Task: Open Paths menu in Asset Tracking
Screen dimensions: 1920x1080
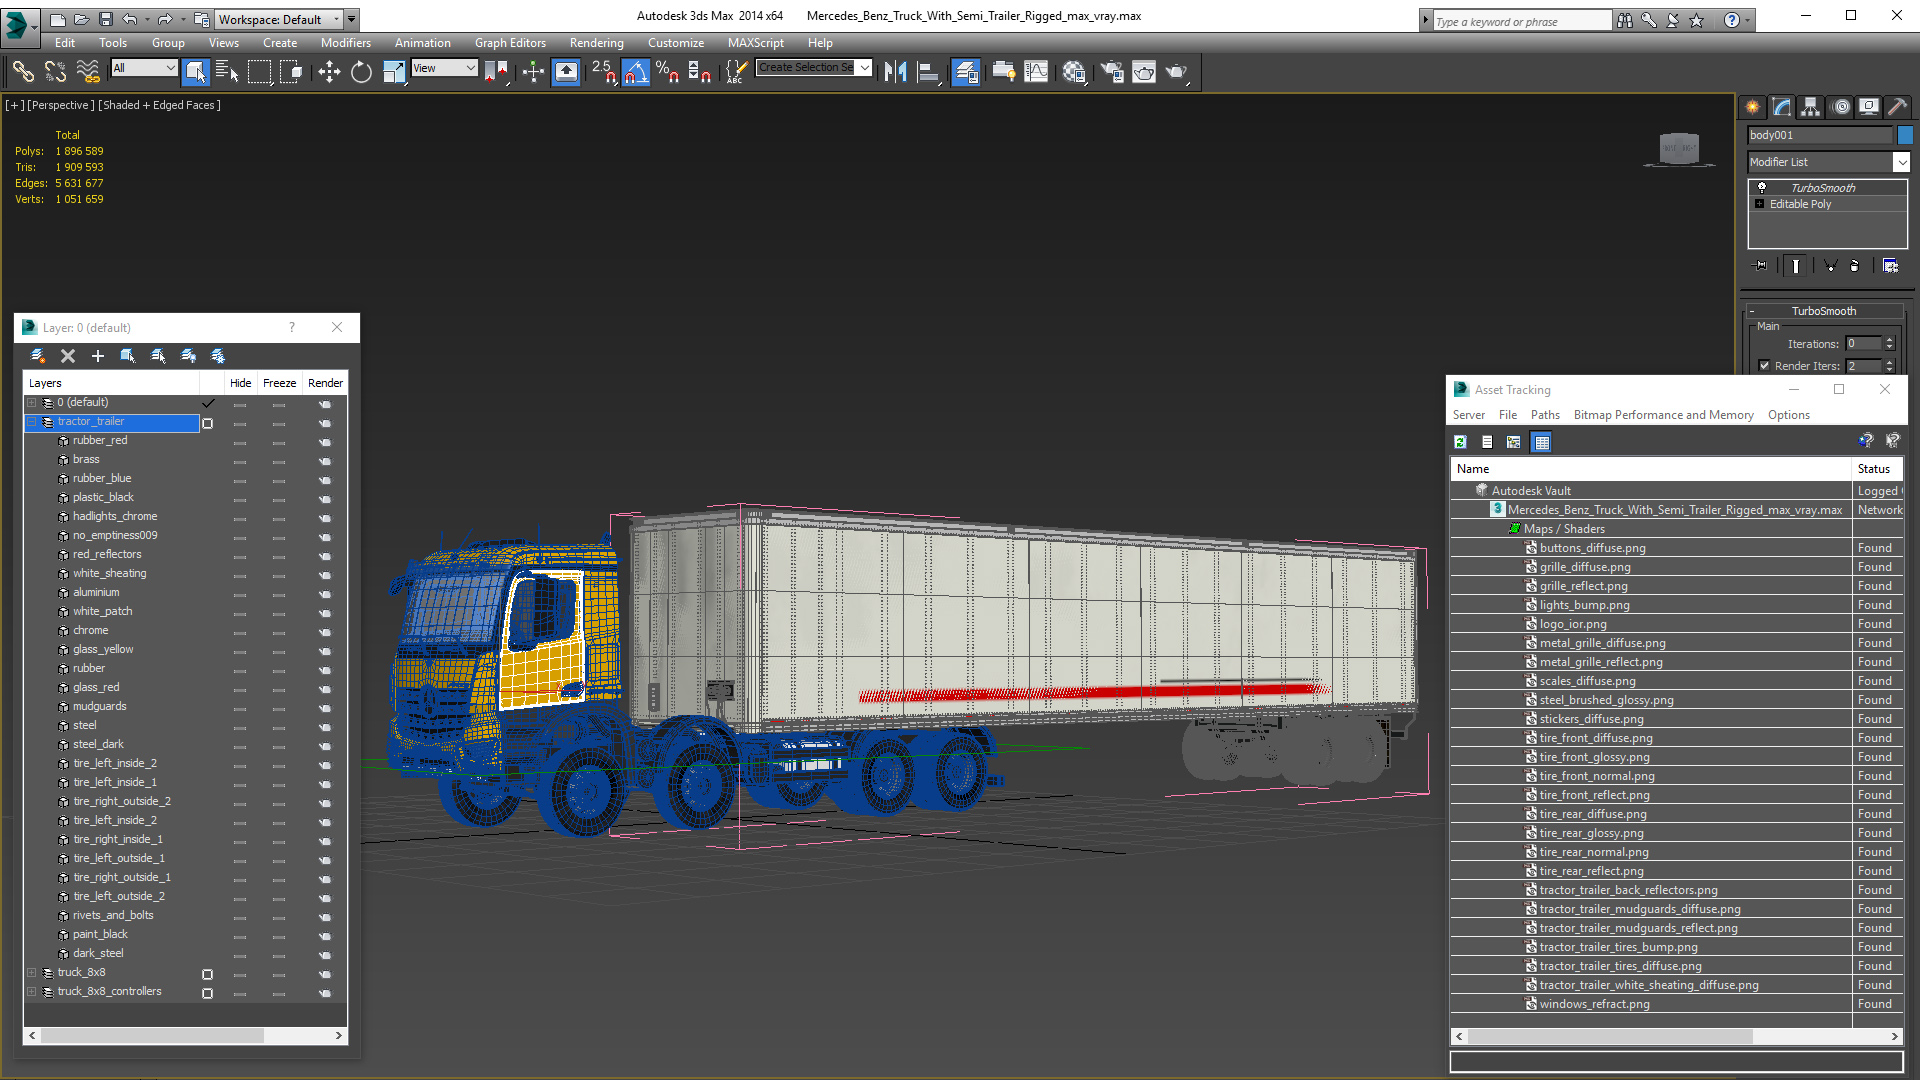Action: tap(1545, 415)
